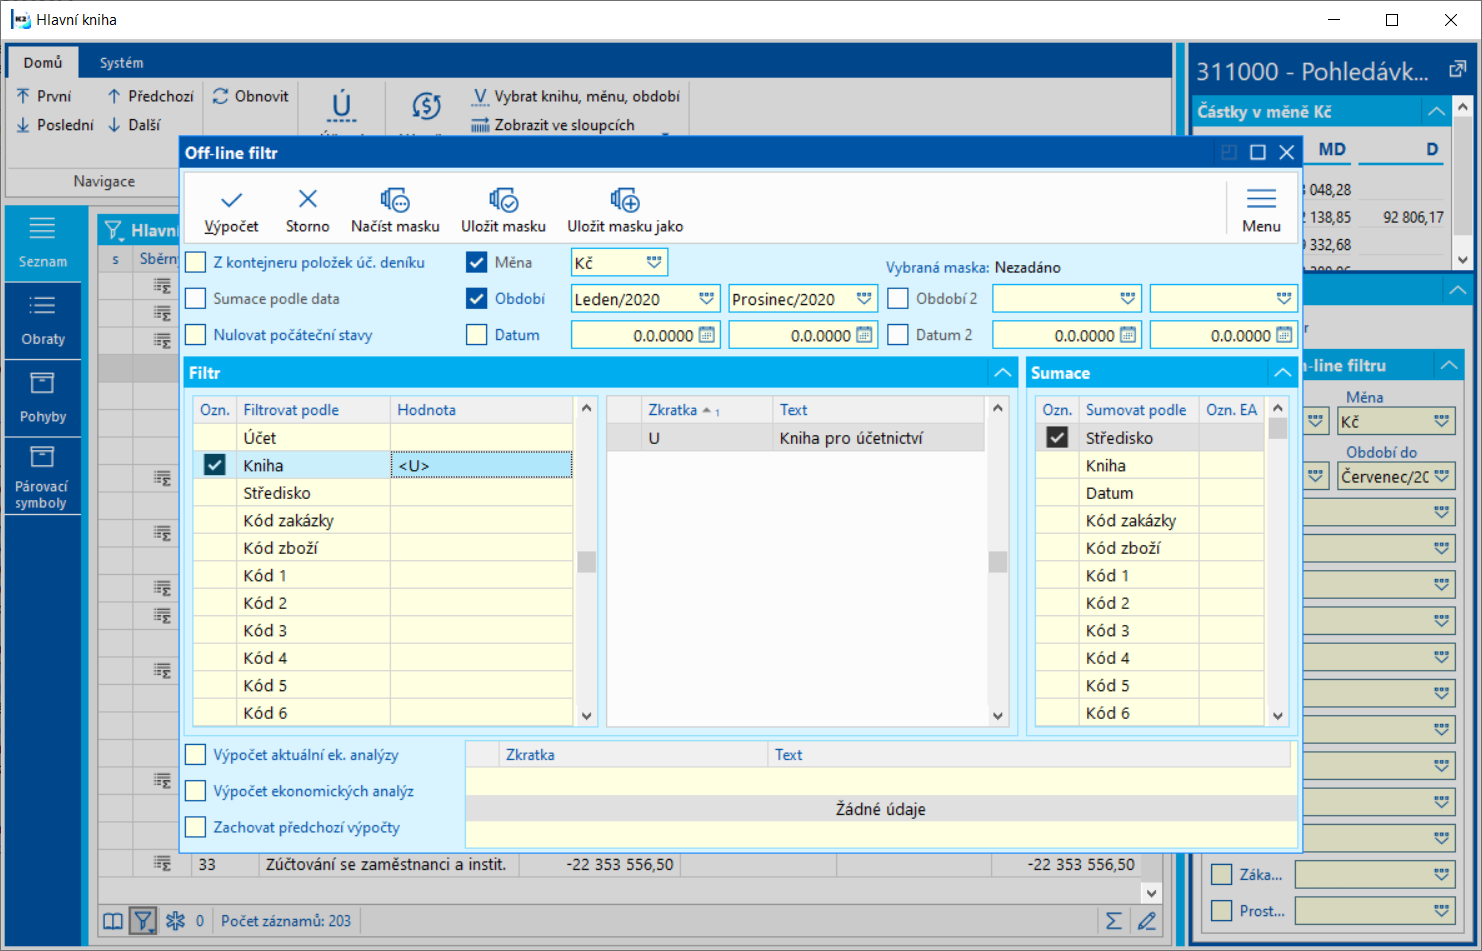Click the Uložit masku jako icon
1482x951 pixels.
coord(625,201)
